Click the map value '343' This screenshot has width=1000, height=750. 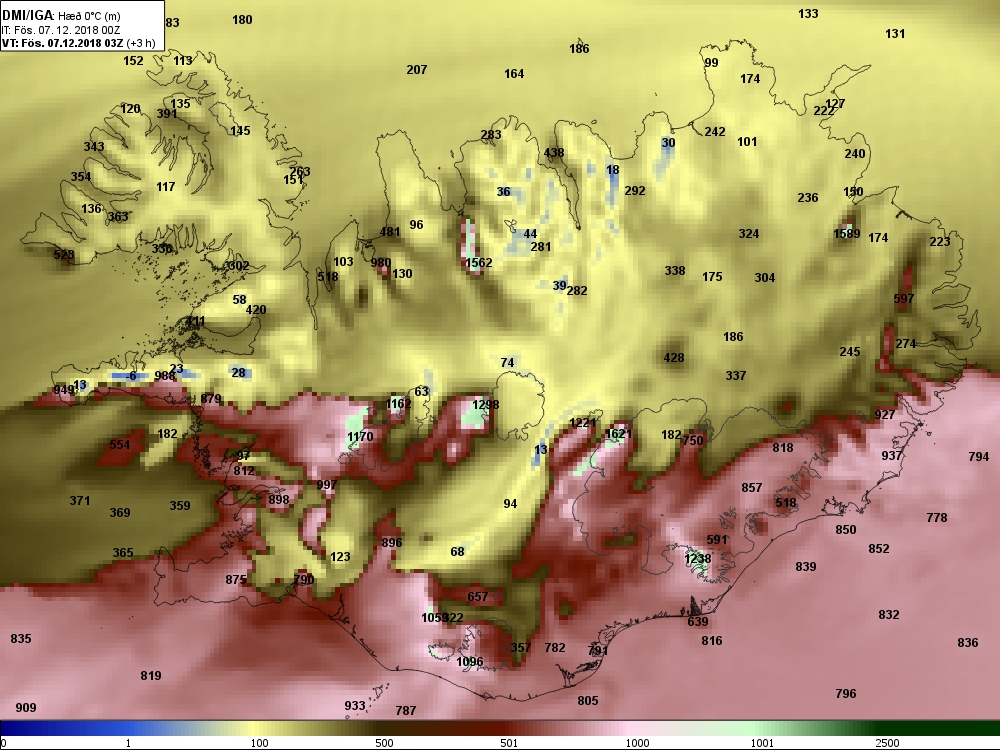[94, 147]
